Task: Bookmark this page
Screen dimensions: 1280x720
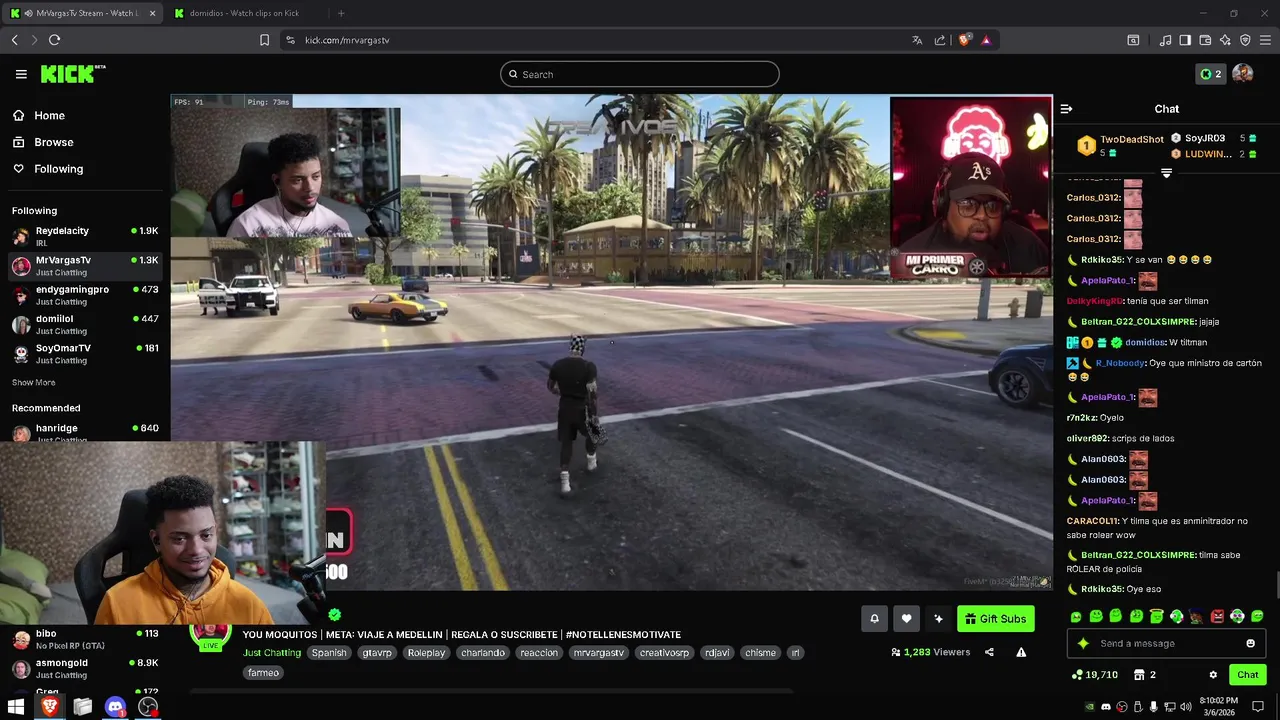Action: (264, 40)
